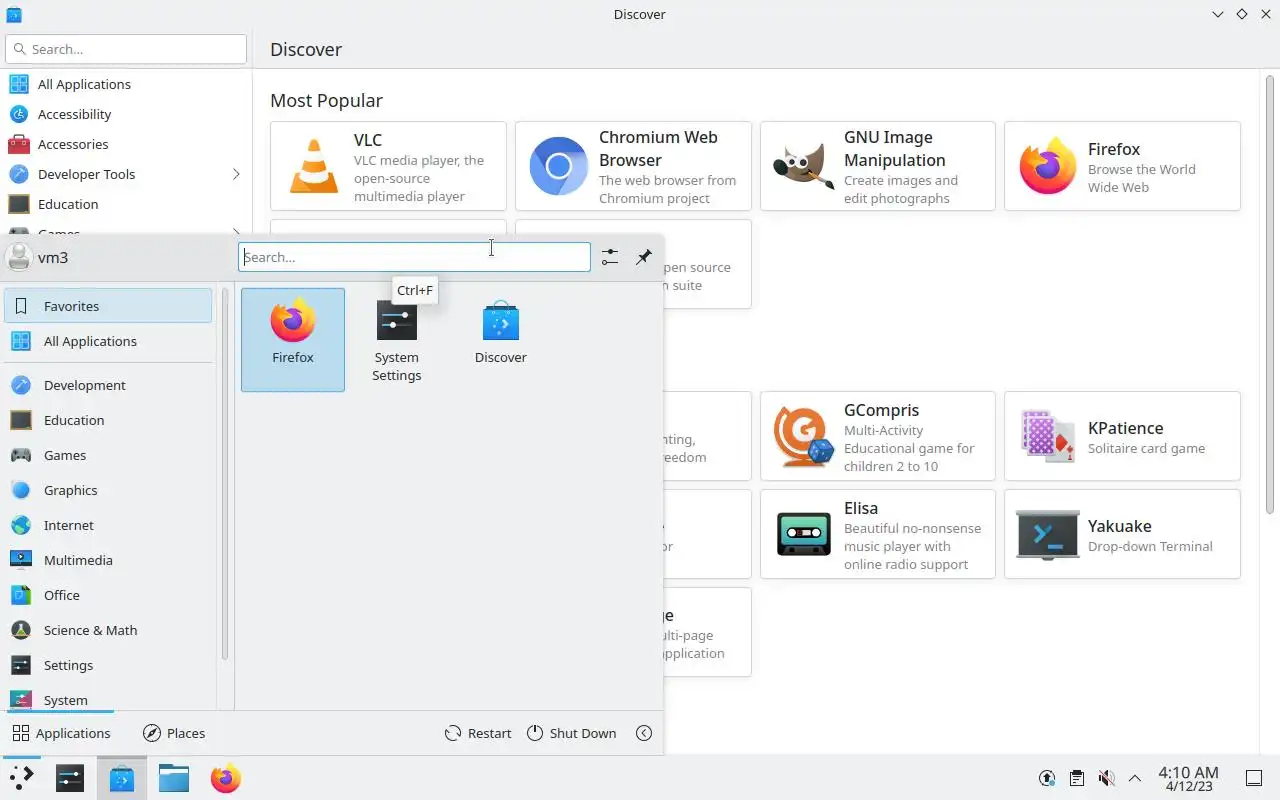Launch Firefox from launcher favorites
Screen dimensions: 1280x800
click(x=292, y=340)
